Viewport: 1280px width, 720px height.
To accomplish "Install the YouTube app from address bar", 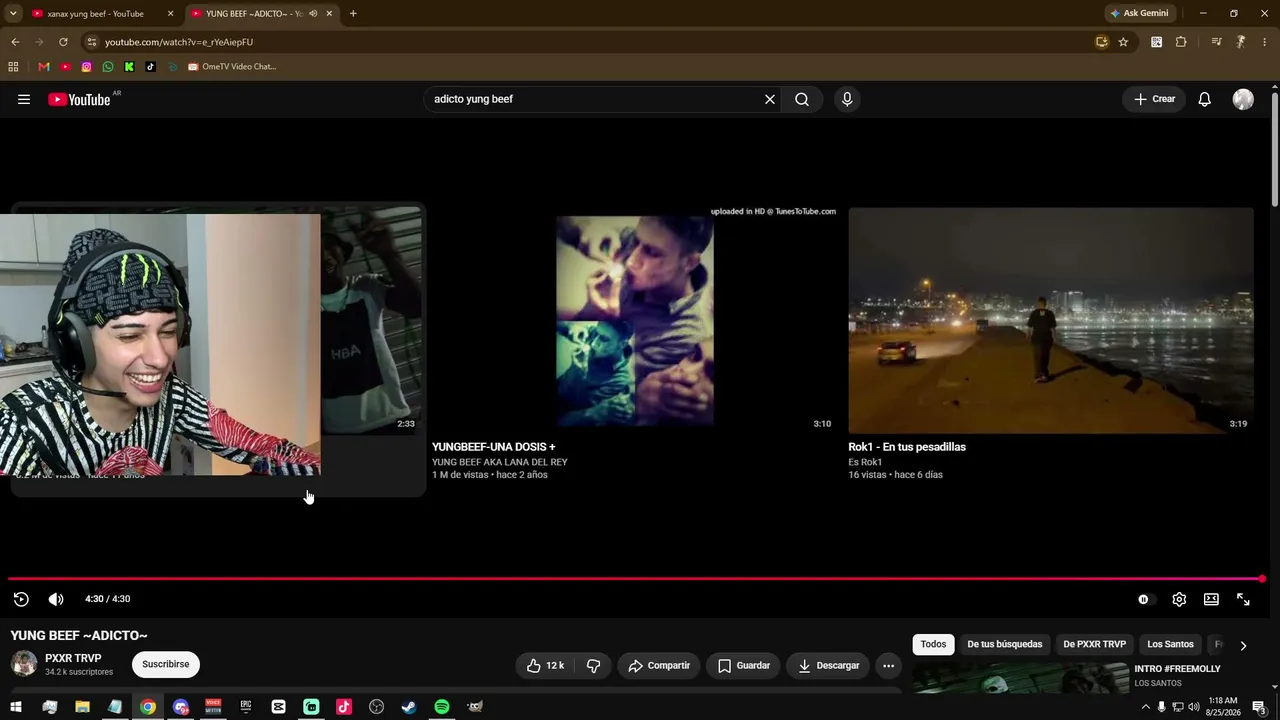I will click(x=1102, y=42).
